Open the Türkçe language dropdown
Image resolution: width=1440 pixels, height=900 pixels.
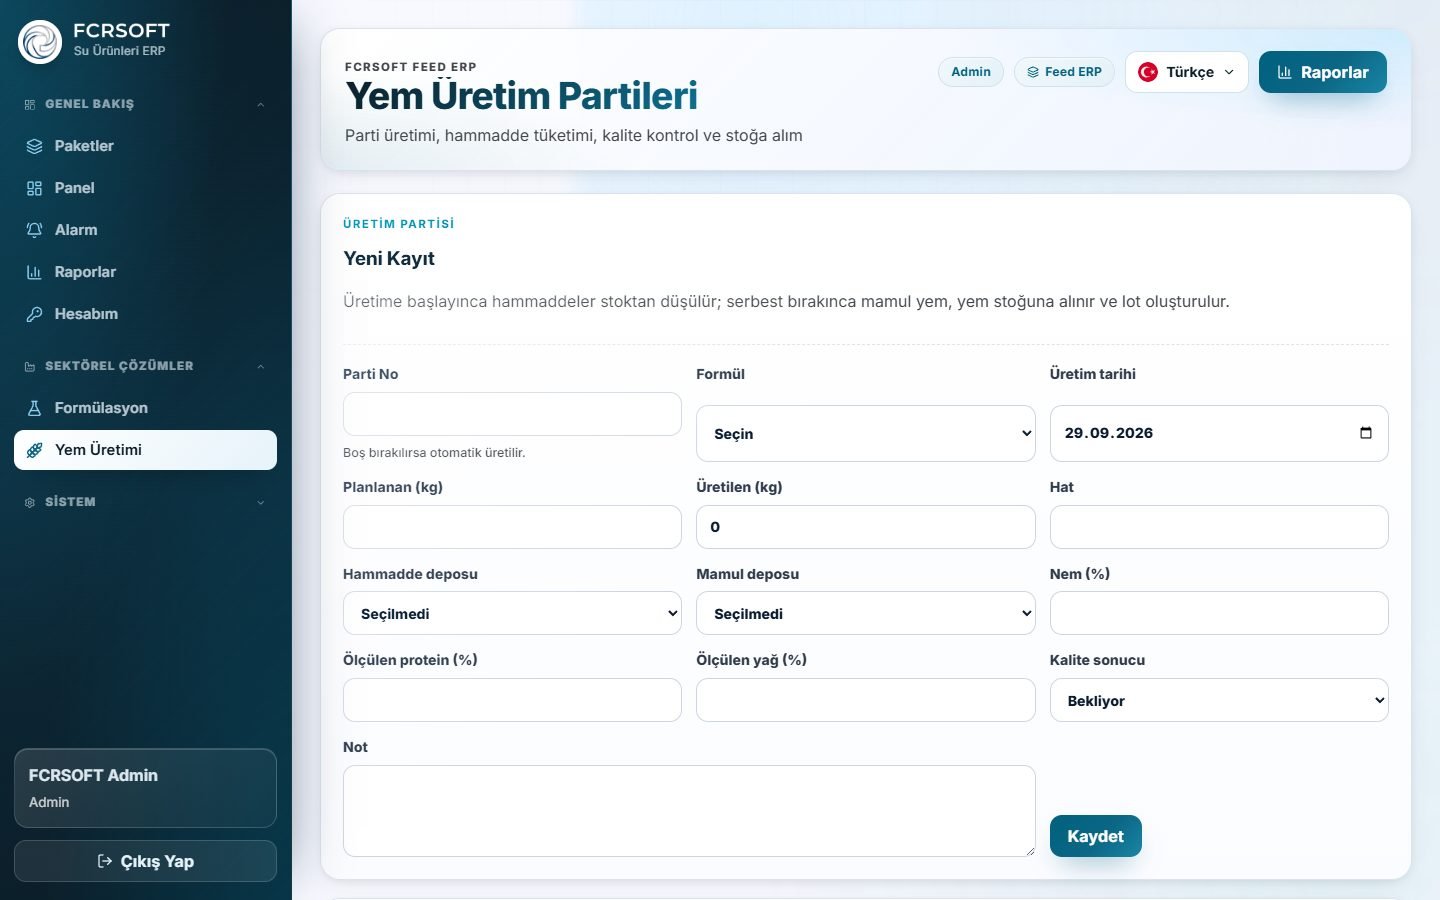tap(1187, 72)
